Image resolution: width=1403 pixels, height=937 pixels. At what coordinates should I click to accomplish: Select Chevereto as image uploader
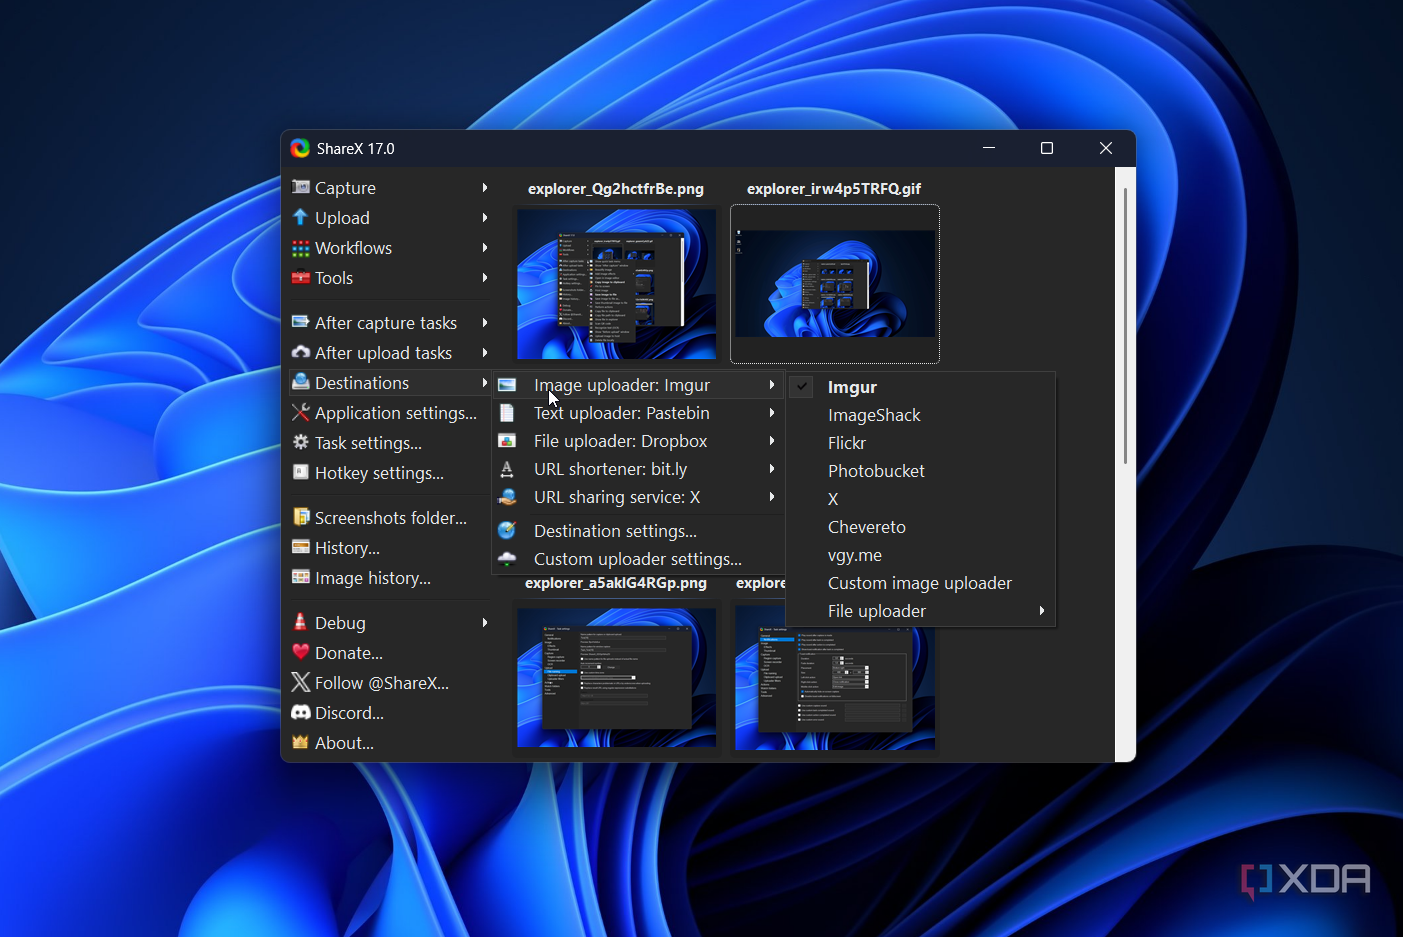(x=920, y=527)
